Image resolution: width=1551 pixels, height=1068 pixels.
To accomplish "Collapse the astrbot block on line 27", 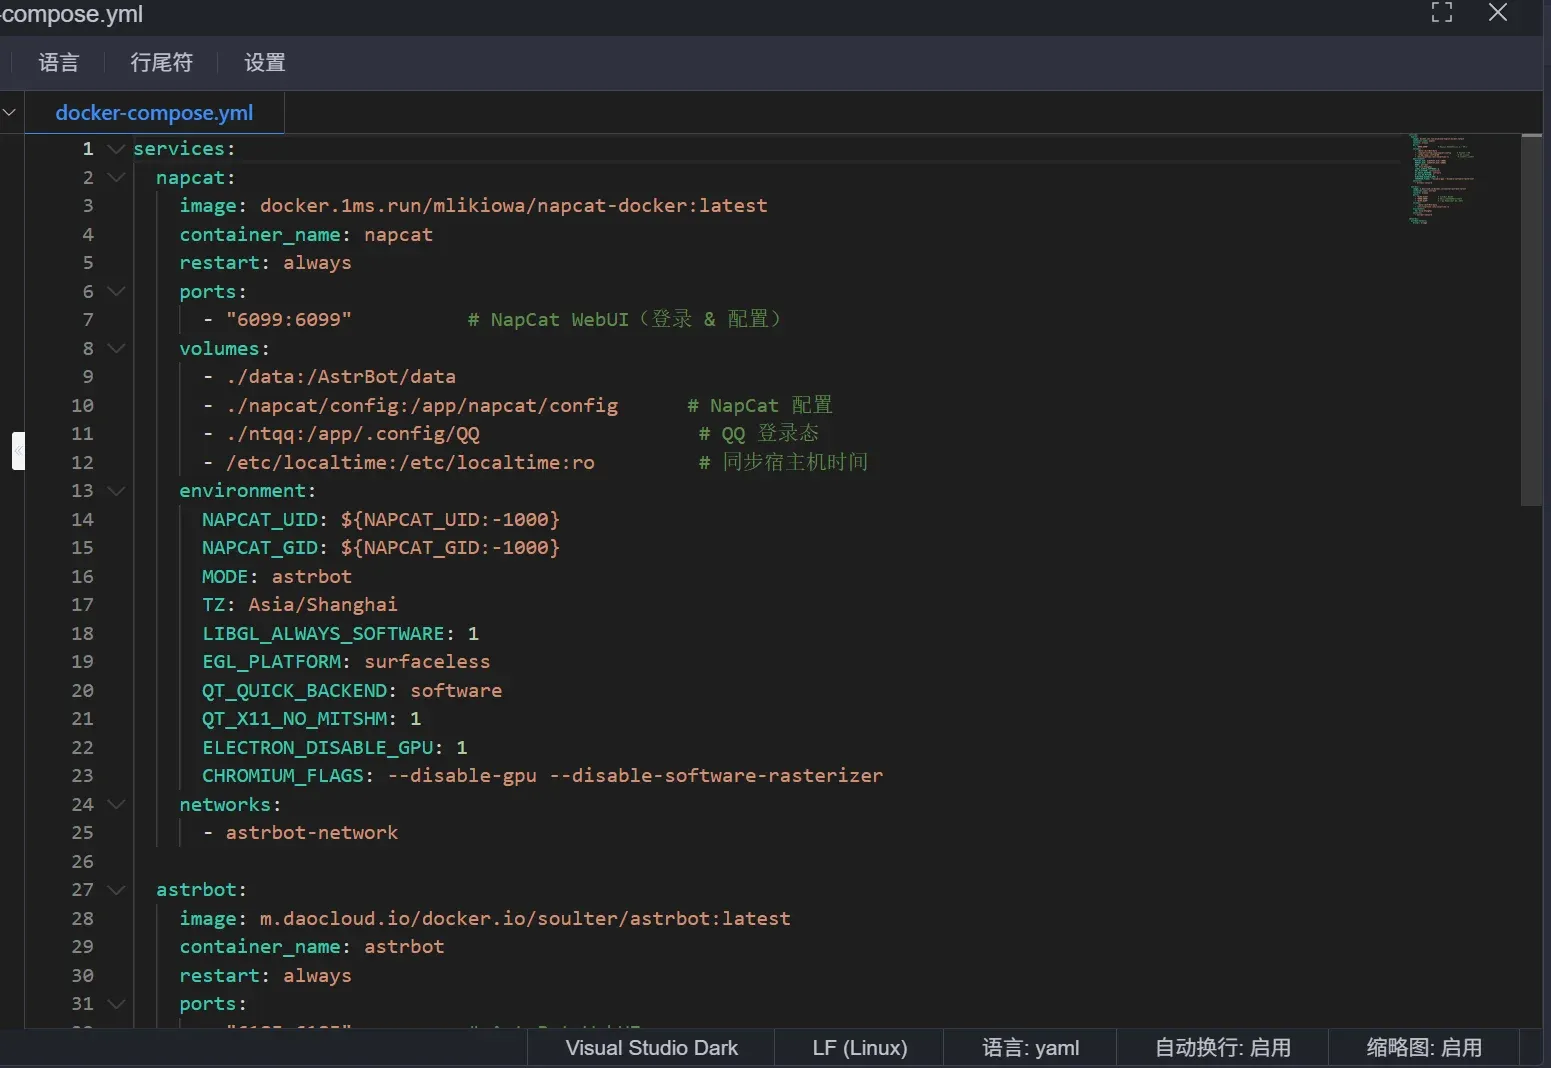I will [x=116, y=890].
